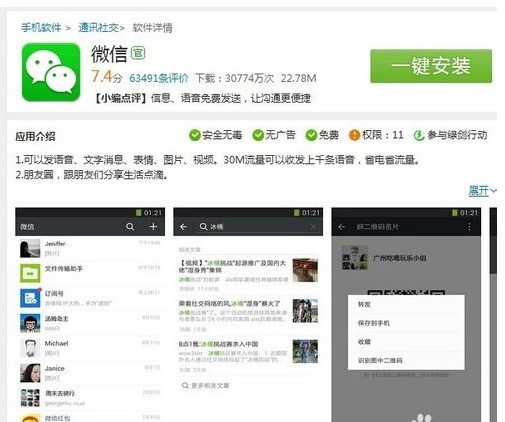The image size is (505, 422).
Task: Expand description with 展开 link
Action: pos(482,191)
